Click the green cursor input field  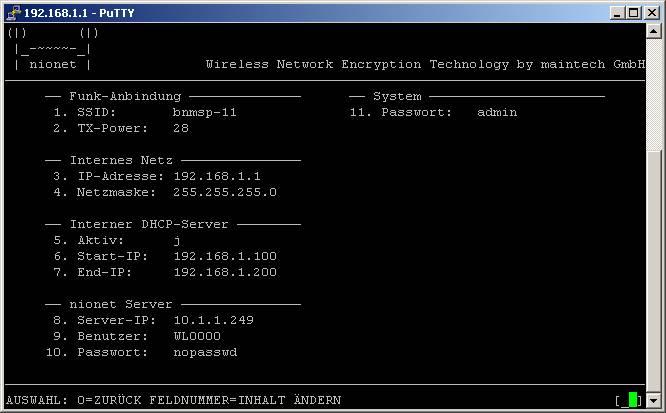click(x=628, y=400)
